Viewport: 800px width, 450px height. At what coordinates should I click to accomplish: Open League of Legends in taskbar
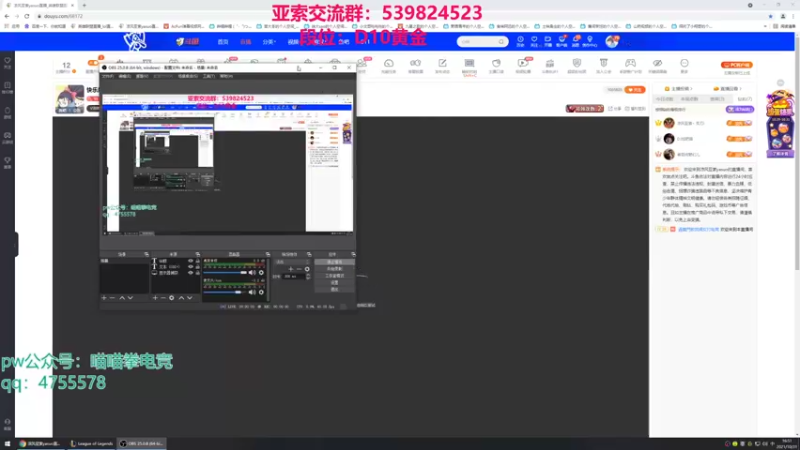[x=92, y=443]
